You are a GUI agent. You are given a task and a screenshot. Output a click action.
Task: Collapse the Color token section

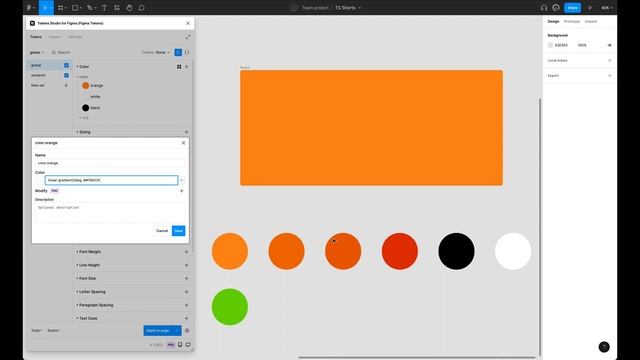(x=82, y=67)
